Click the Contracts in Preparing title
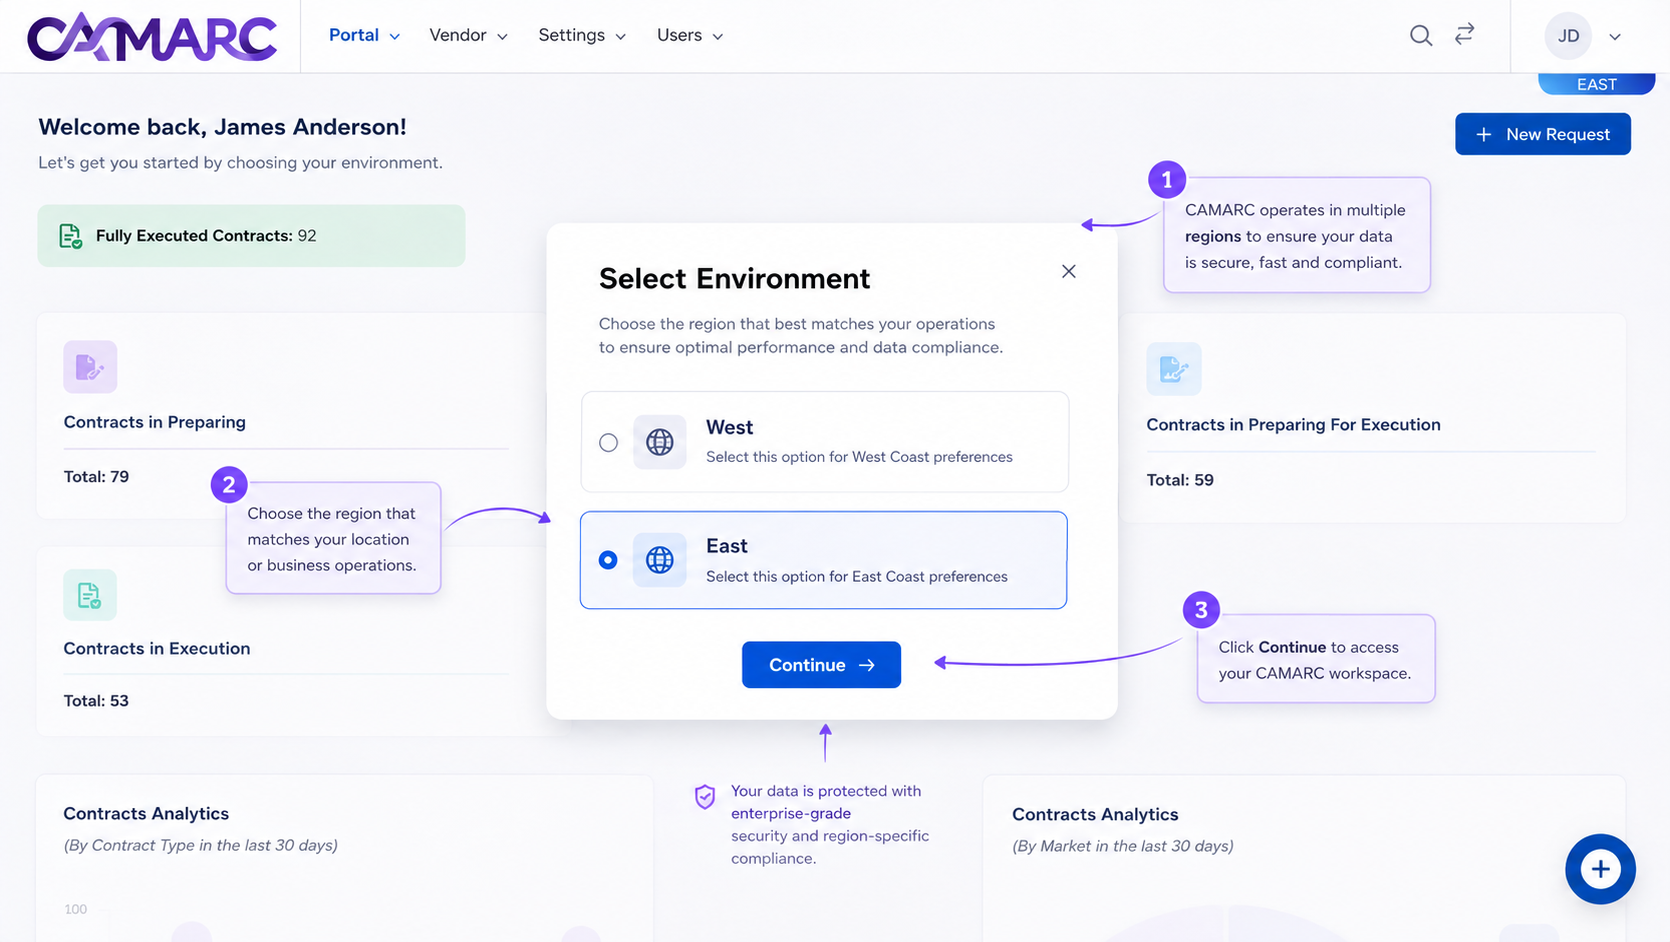1670x942 pixels. 155,422
